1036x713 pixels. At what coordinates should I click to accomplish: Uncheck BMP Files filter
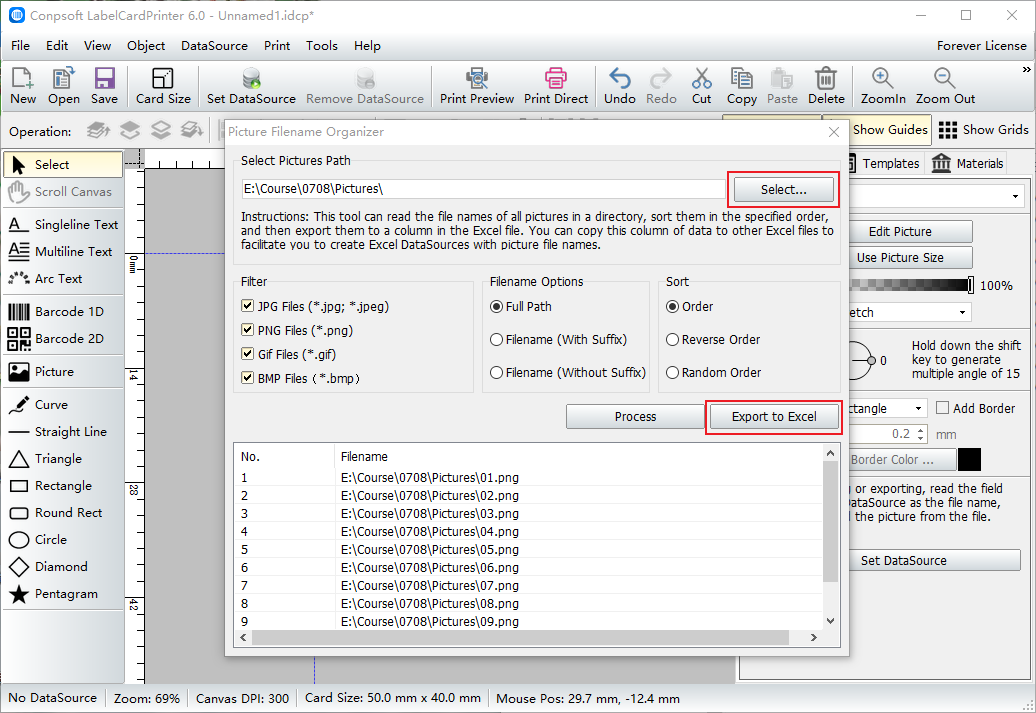[x=248, y=378]
